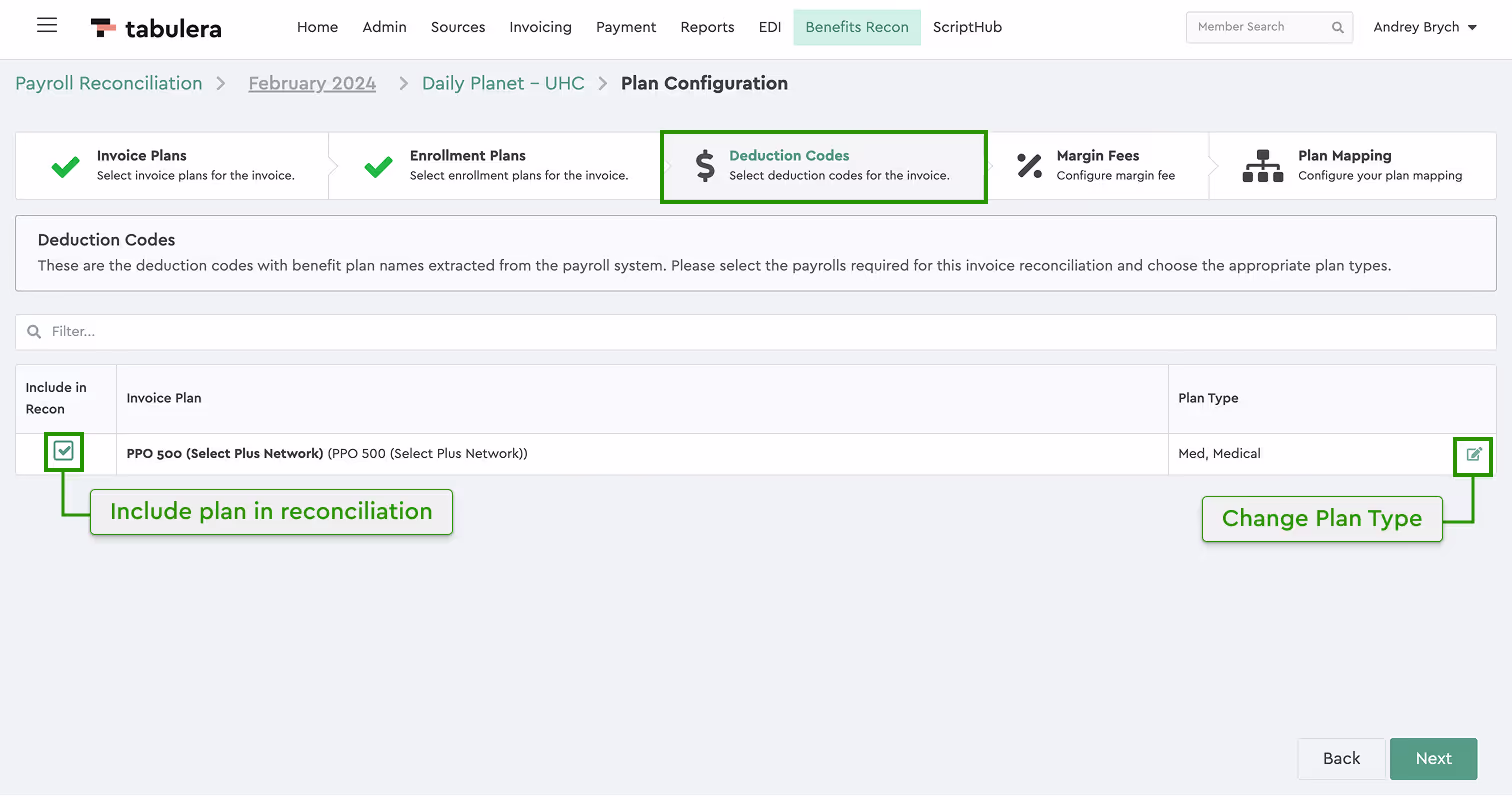
Task: Click the percent Margin Fees icon
Action: click(1029, 166)
